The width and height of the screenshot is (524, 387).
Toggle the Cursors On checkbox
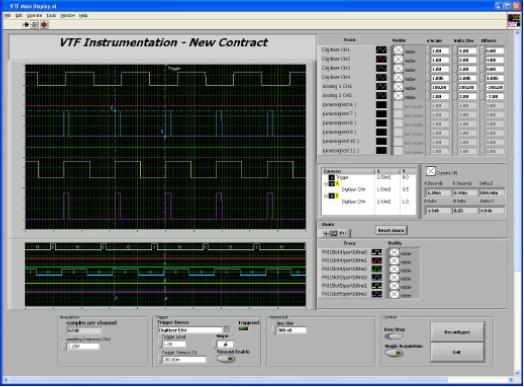click(431, 171)
